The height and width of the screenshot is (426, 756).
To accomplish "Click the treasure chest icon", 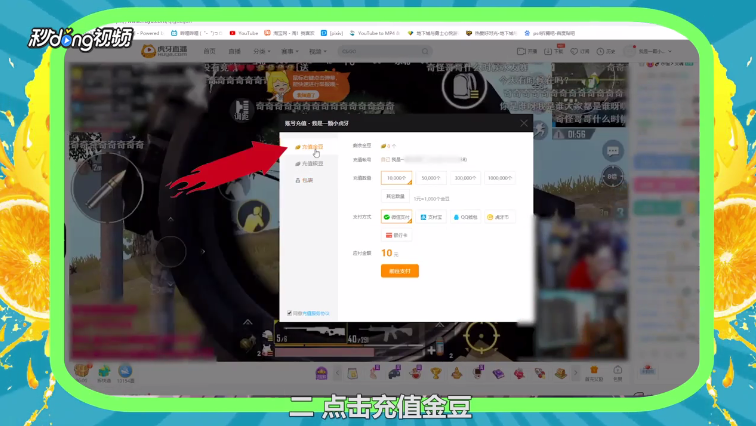I will (x=82, y=371).
